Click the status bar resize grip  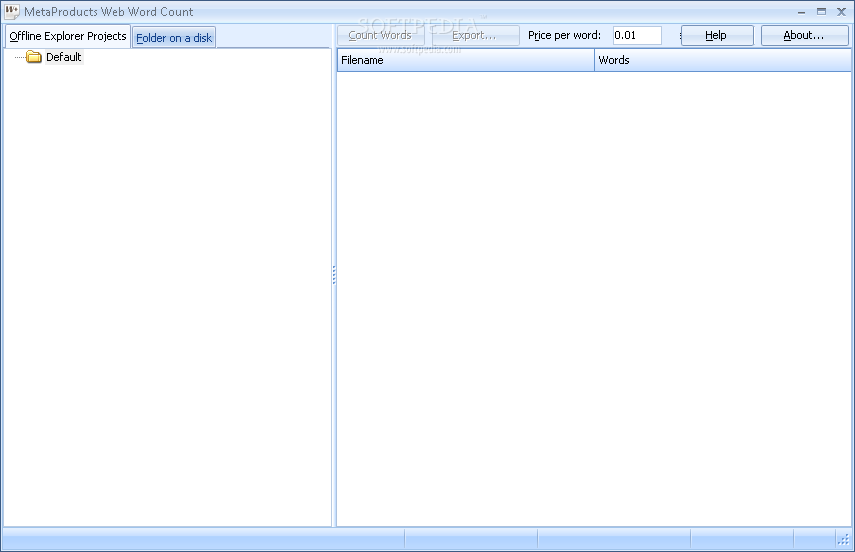(x=843, y=539)
